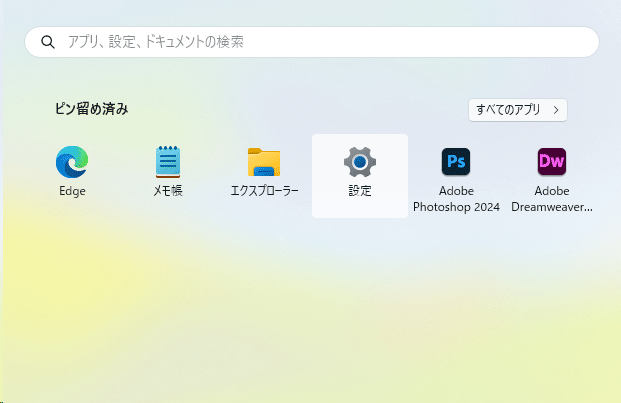Click the メモ帳 text label
The width and height of the screenshot is (621, 403).
click(x=167, y=191)
